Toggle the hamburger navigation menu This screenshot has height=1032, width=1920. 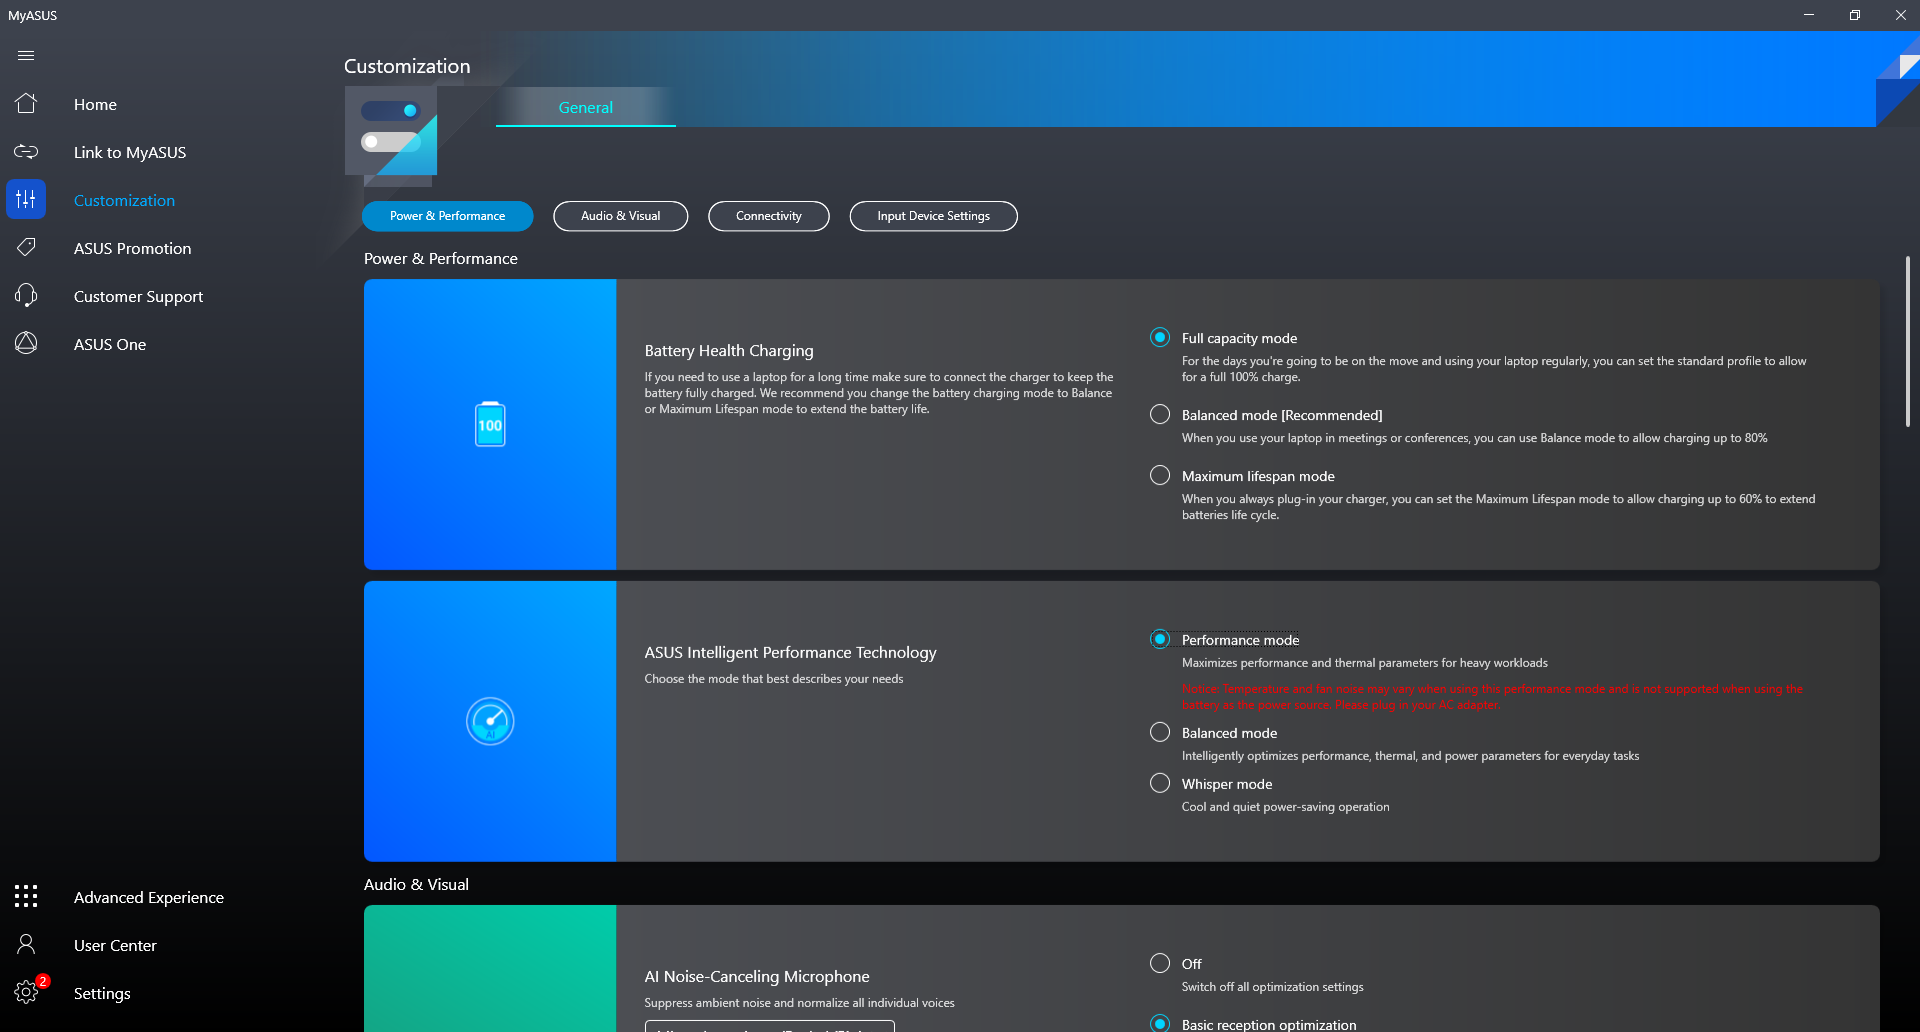26,56
